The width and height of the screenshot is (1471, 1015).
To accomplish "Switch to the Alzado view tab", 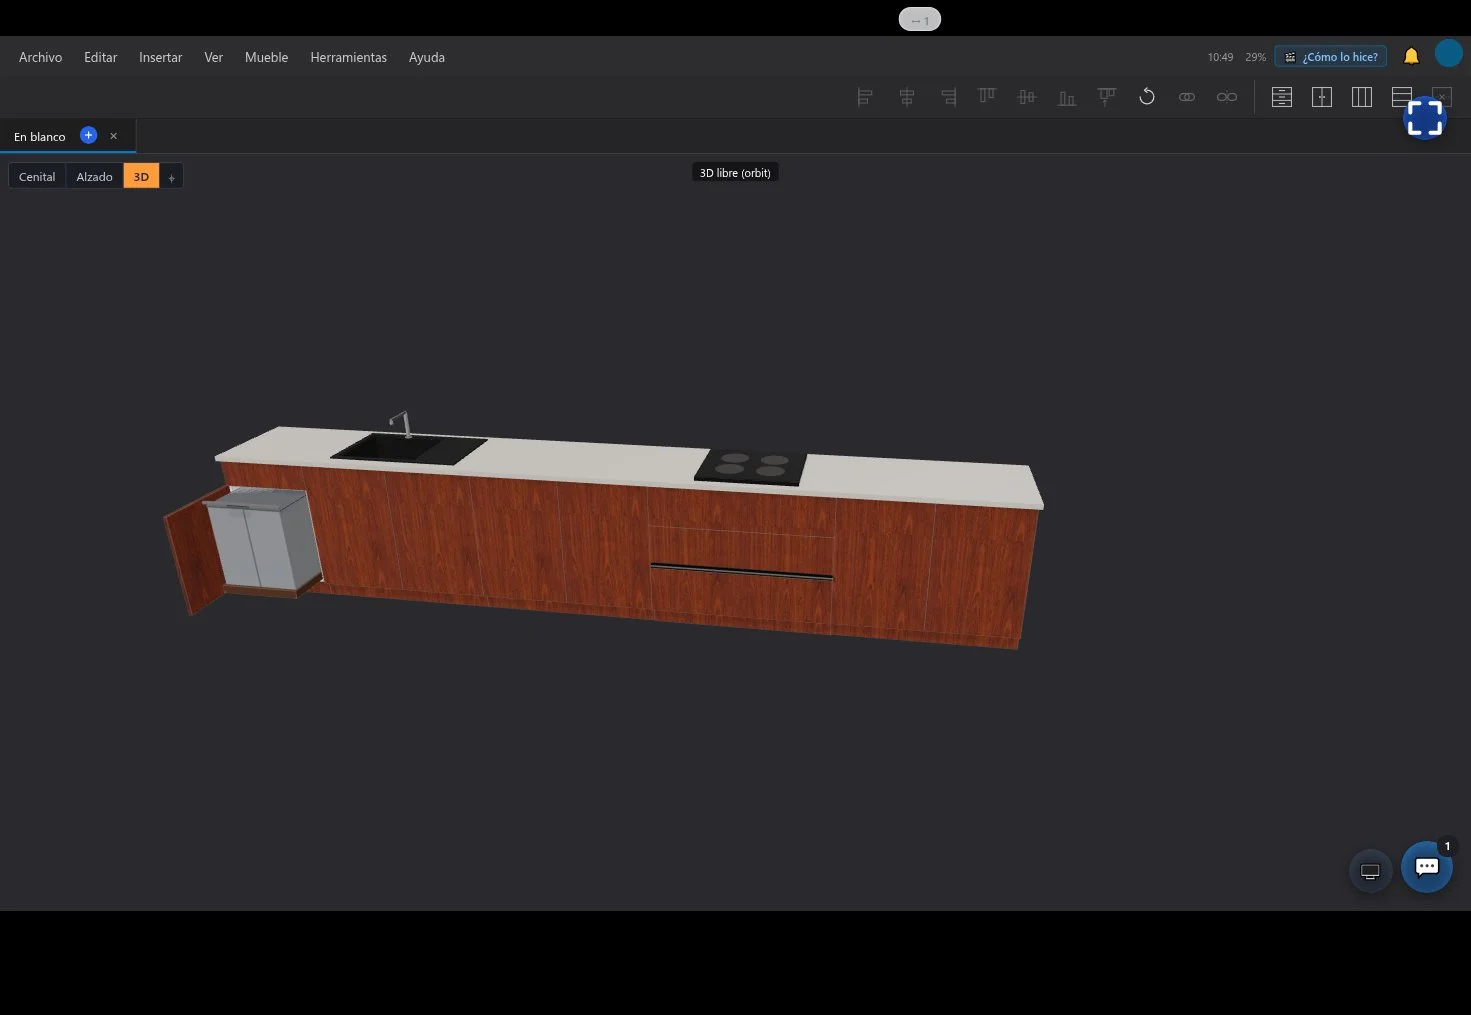I will tap(95, 176).
